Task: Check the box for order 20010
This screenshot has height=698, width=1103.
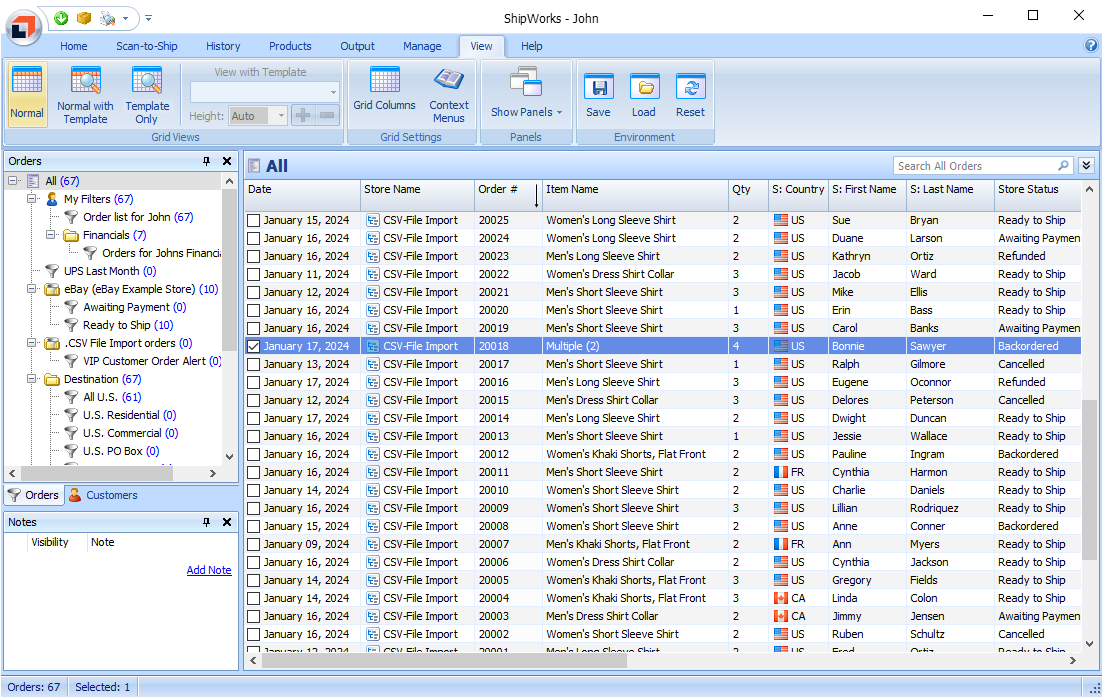Action: coord(254,490)
